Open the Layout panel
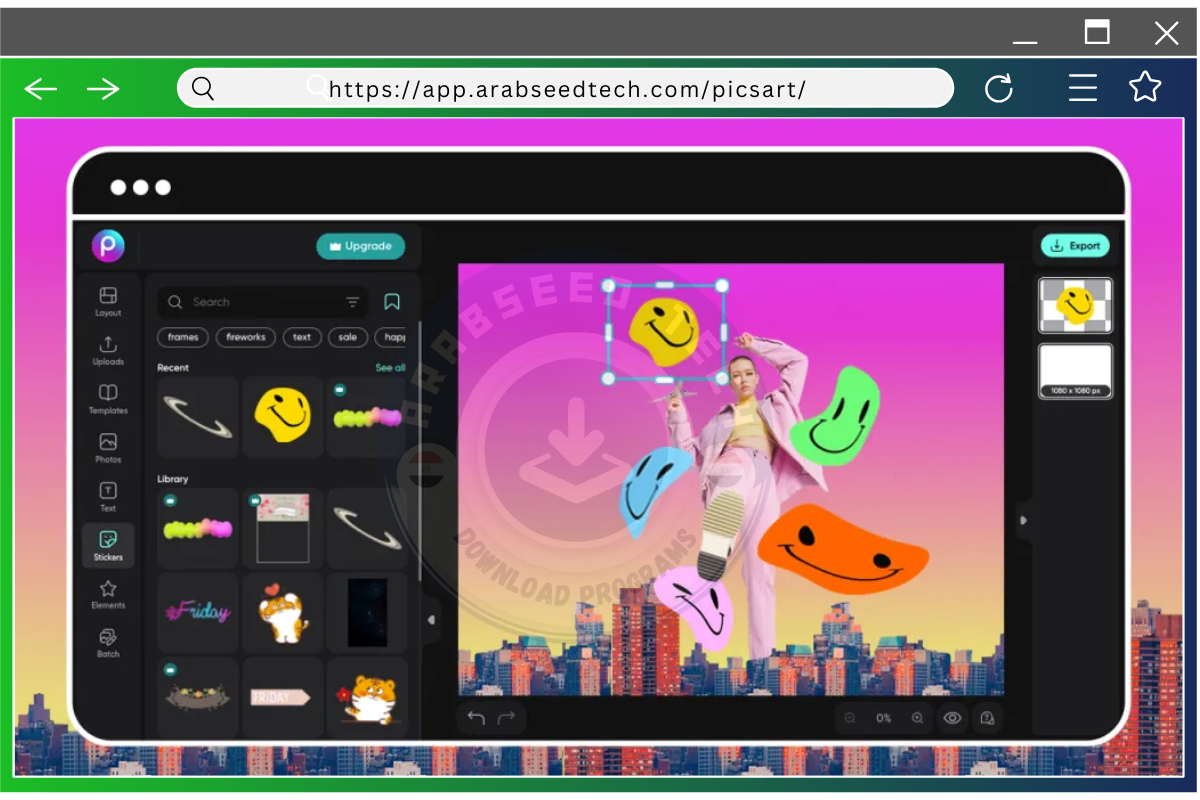Screen dimensions: 1200x800 point(108,295)
